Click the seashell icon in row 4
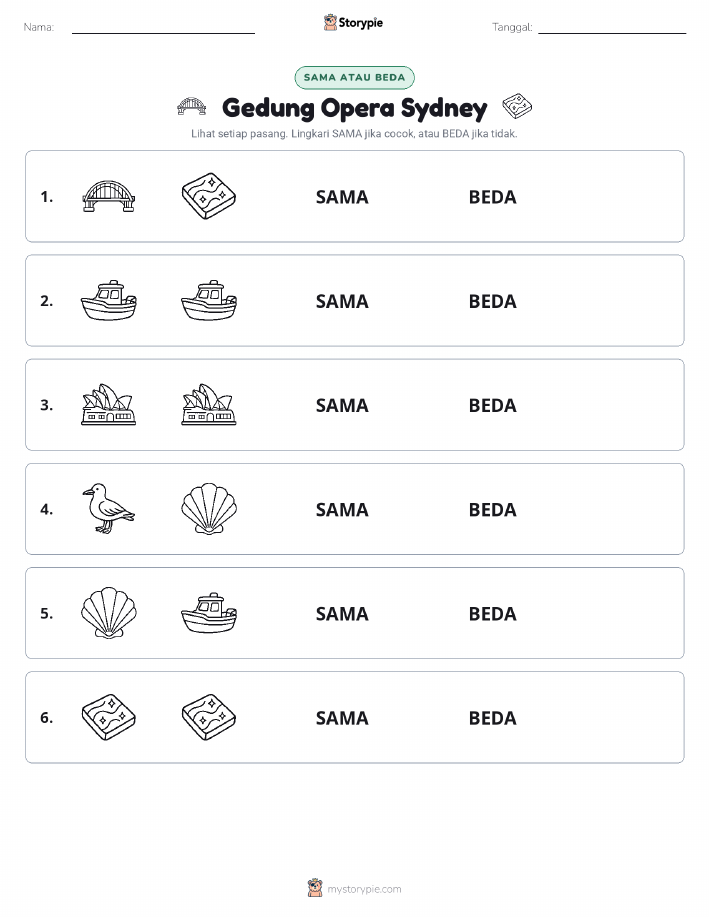The image size is (709, 917). click(x=209, y=508)
